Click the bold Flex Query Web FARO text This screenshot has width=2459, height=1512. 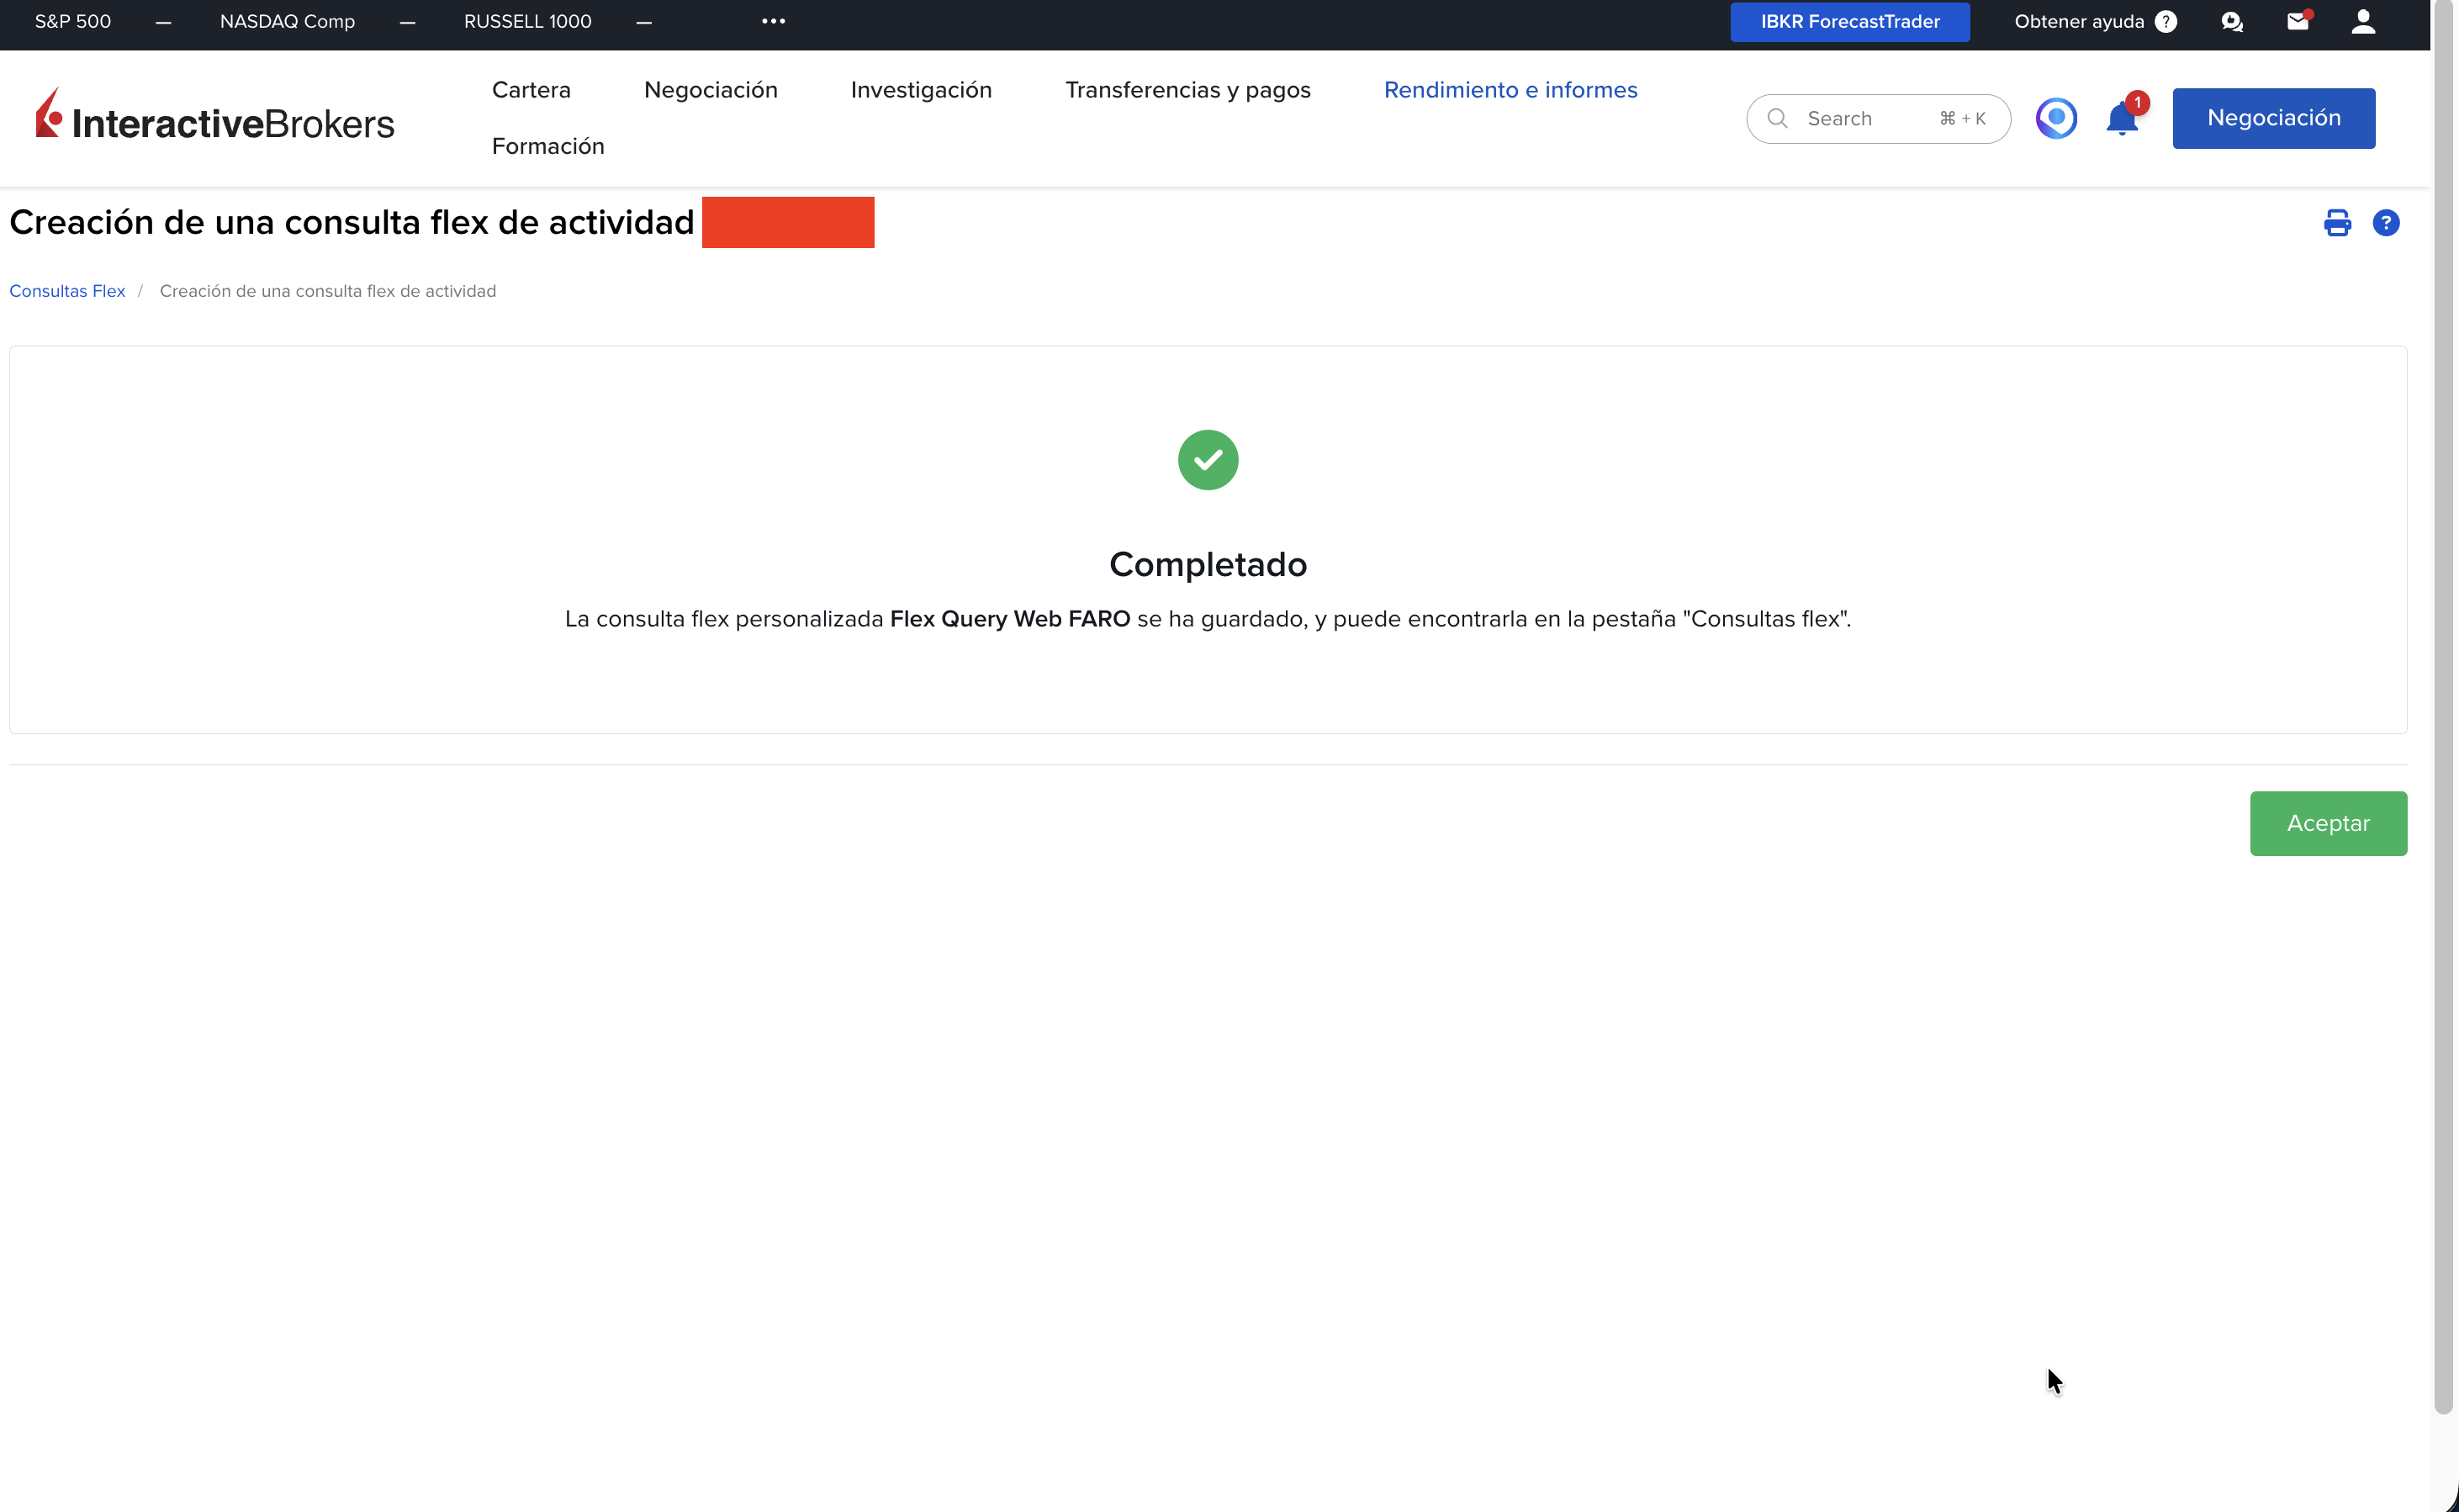tap(1009, 619)
